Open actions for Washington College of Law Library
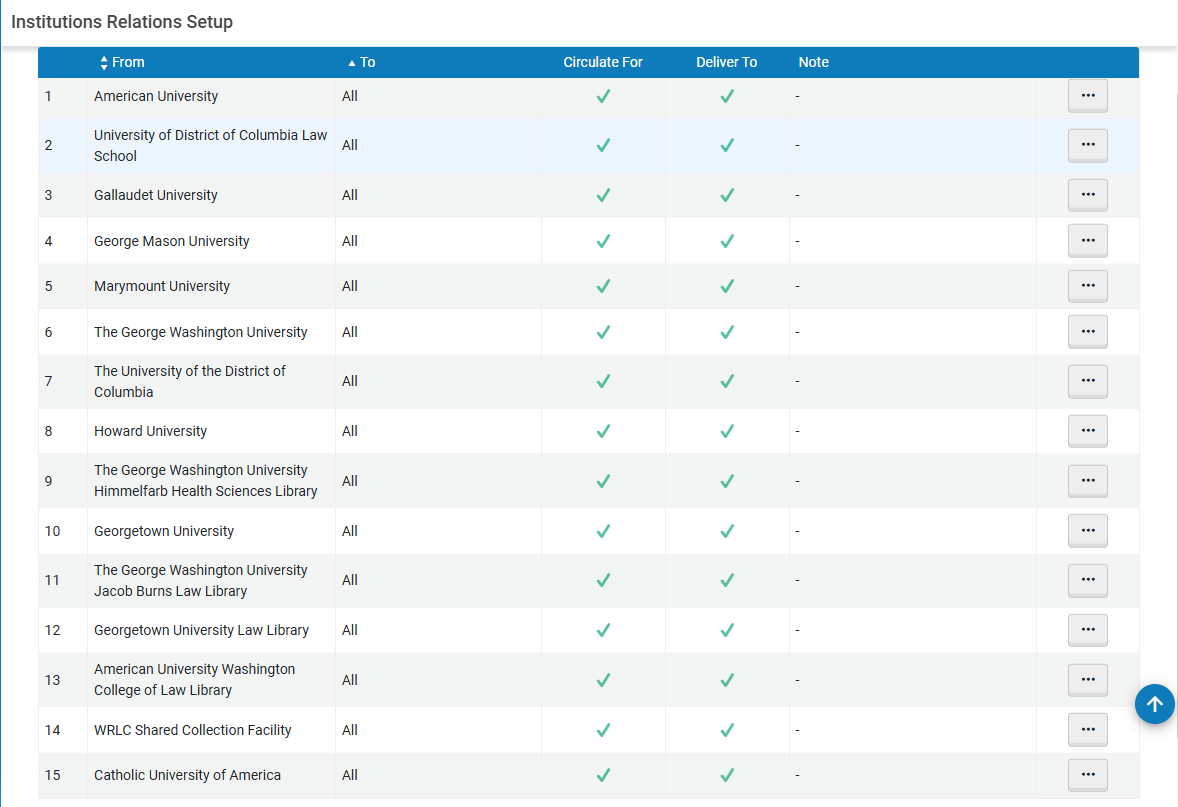The height and width of the screenshot is (807, 1178). click(1087, 679)
